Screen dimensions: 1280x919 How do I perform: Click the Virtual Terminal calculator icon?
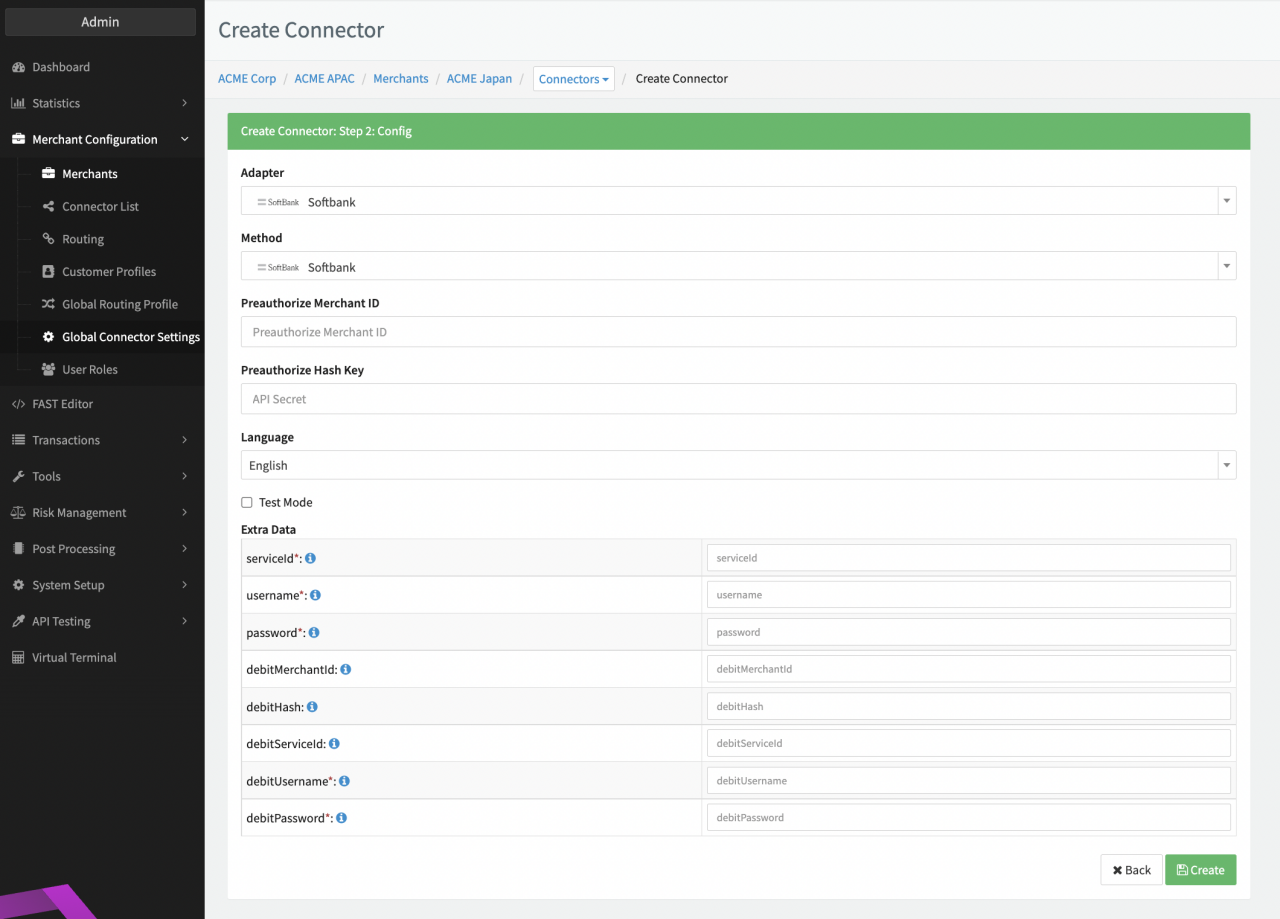click(18, 658)
